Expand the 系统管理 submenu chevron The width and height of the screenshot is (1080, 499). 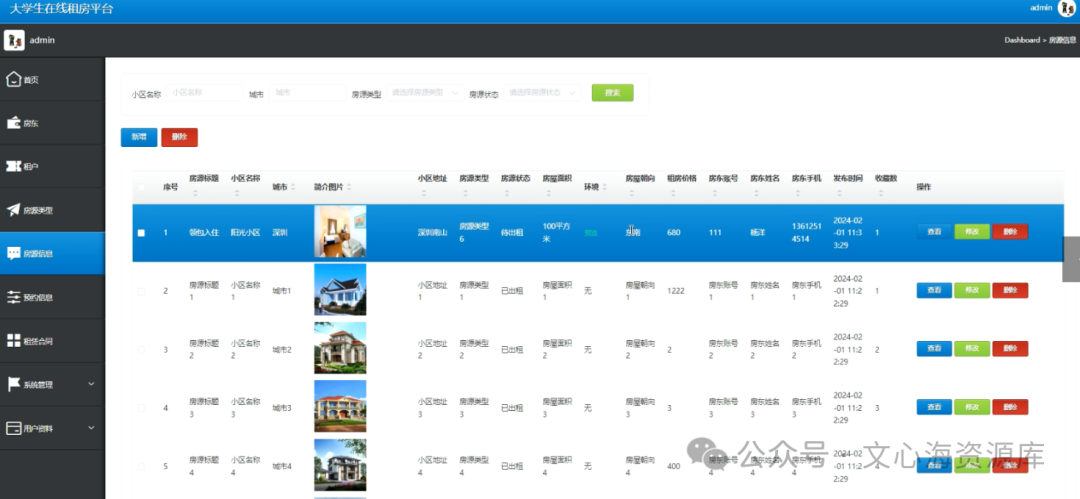pos(92,384)
